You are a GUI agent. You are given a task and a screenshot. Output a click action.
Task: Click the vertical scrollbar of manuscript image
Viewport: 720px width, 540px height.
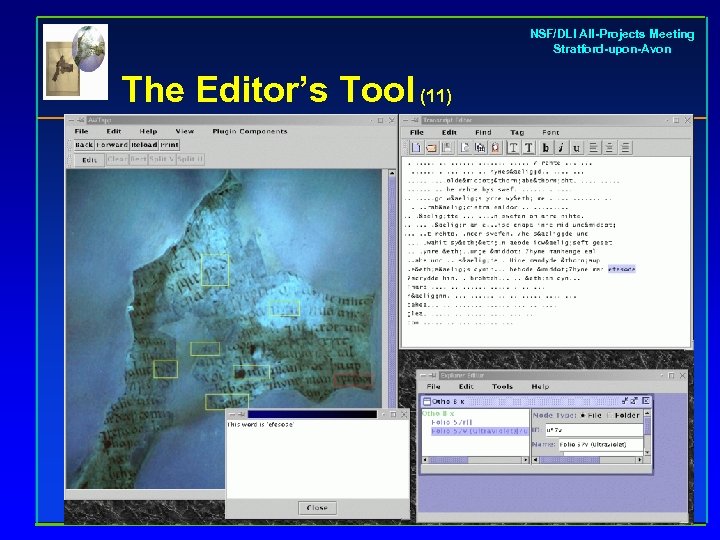point(392,289)
